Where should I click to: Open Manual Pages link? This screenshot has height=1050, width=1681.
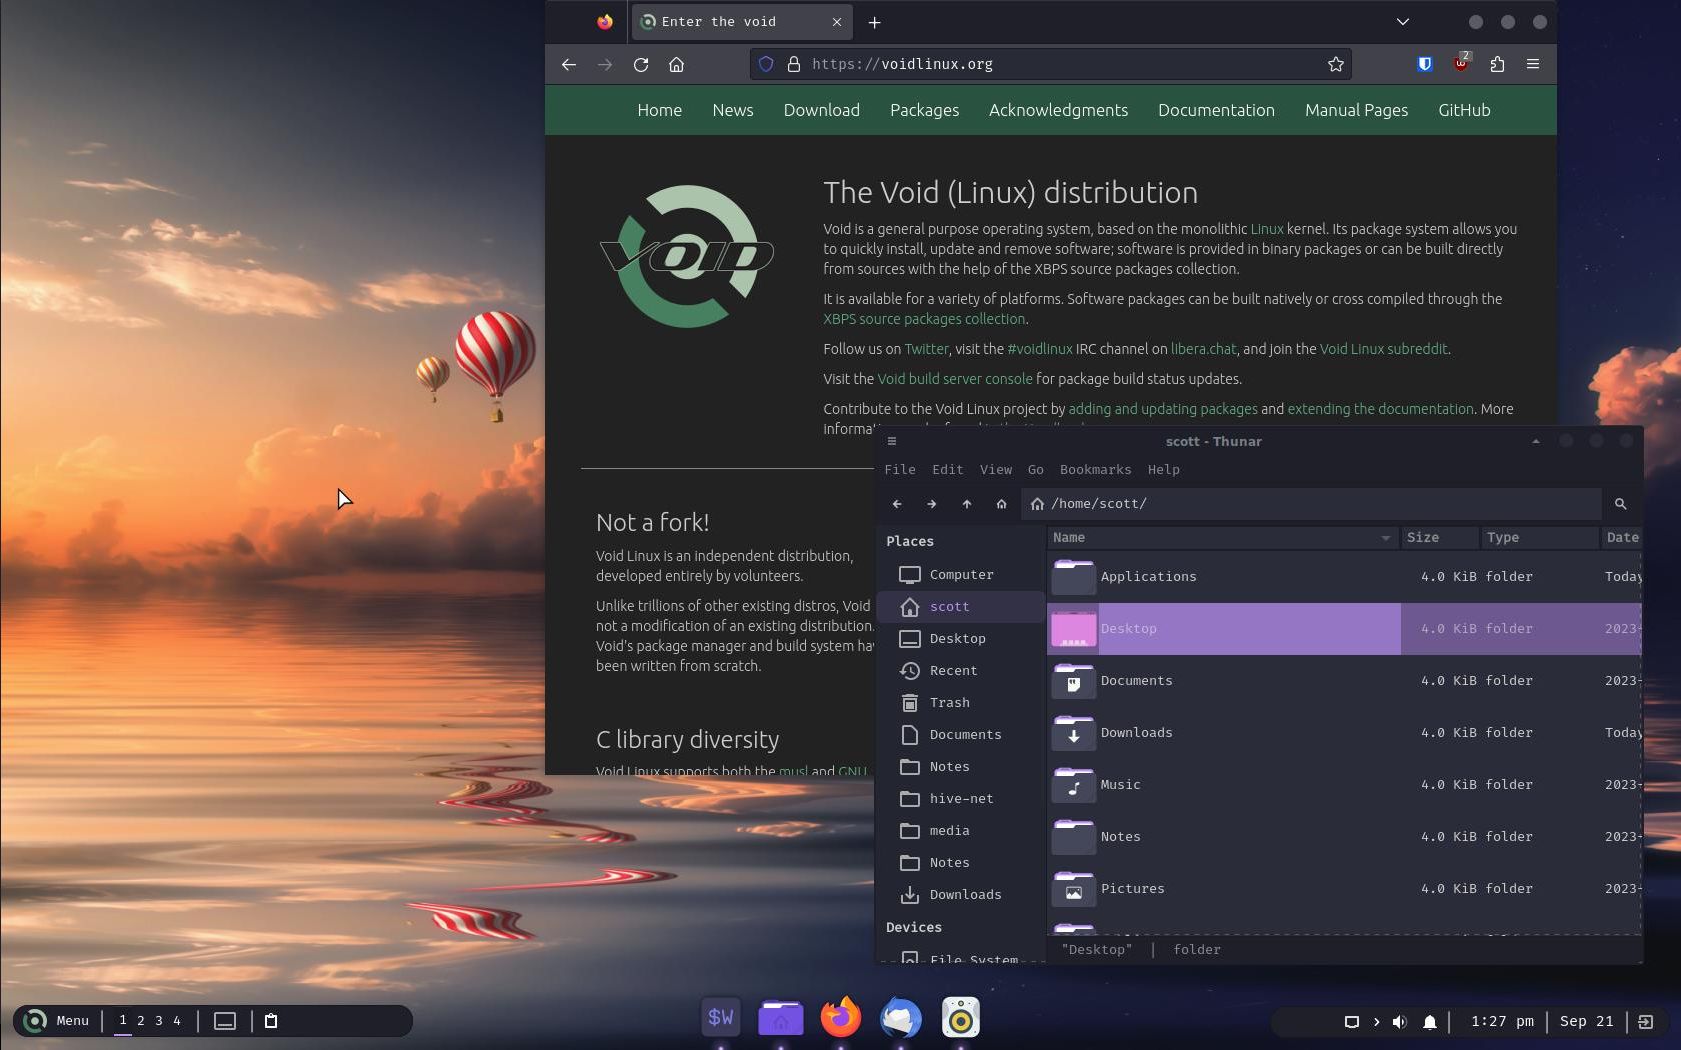coord(1357,110)
